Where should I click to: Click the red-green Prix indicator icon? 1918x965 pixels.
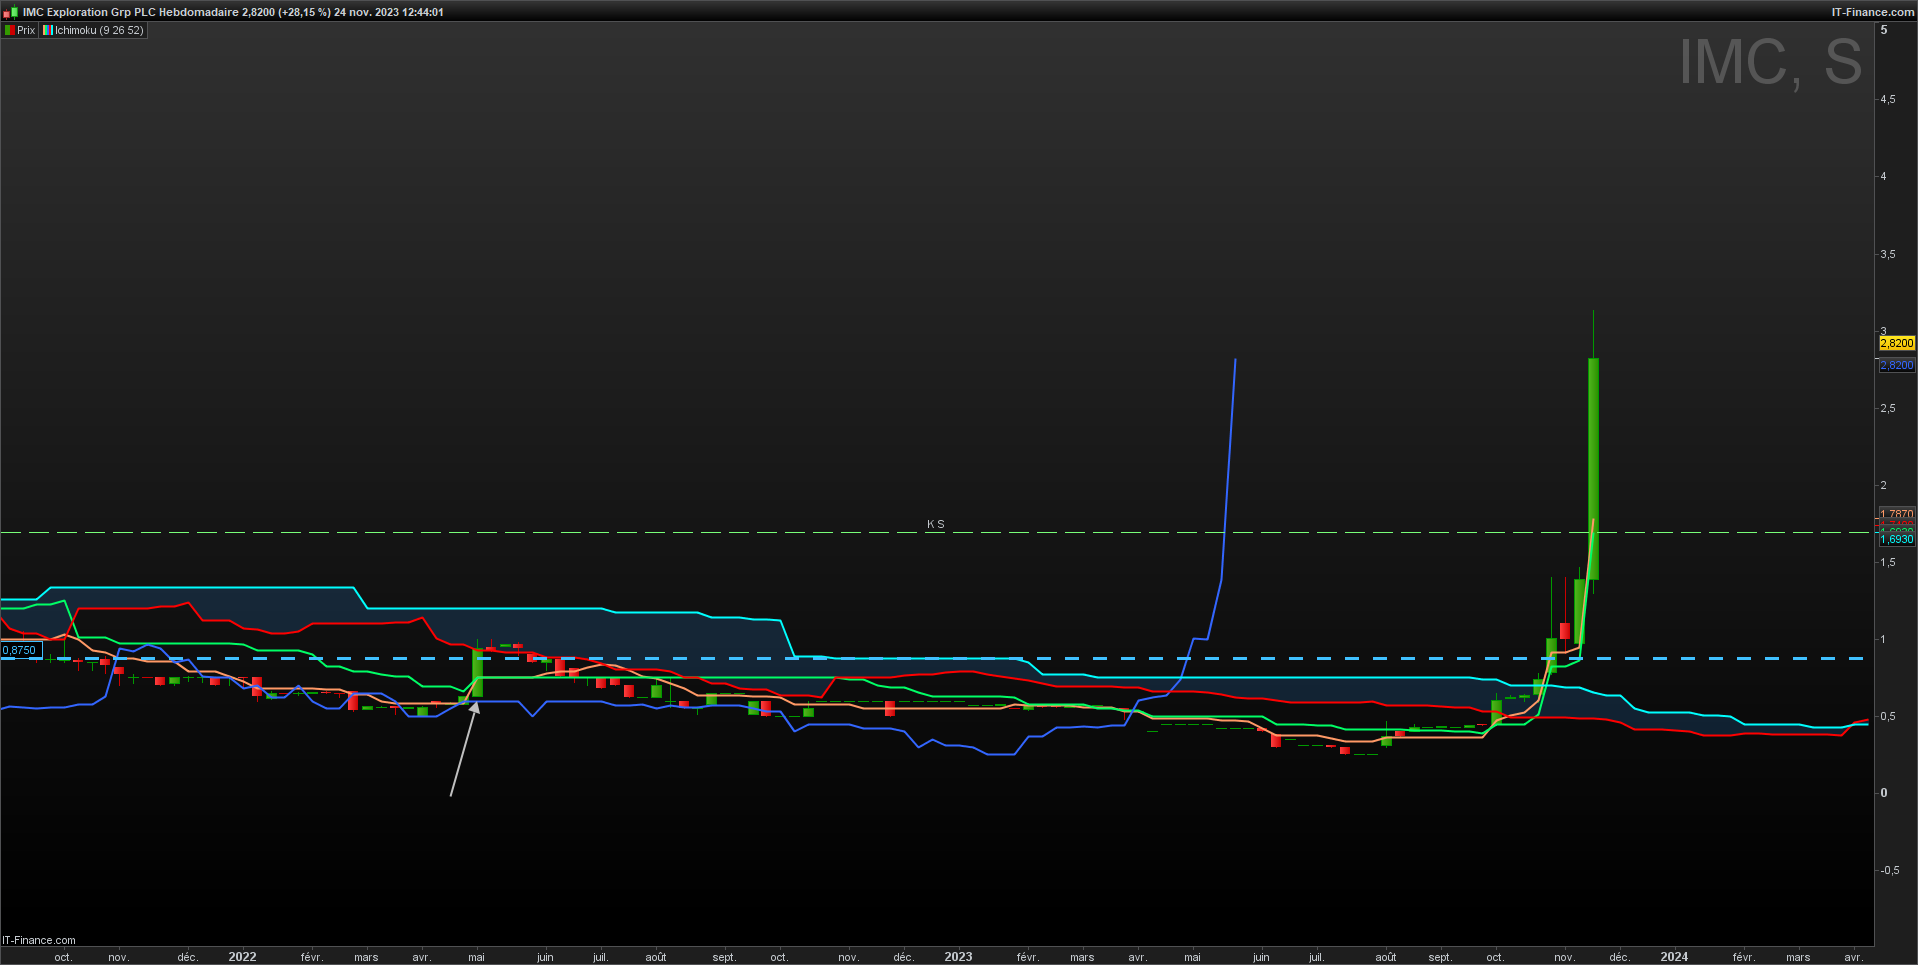[10, 30]
